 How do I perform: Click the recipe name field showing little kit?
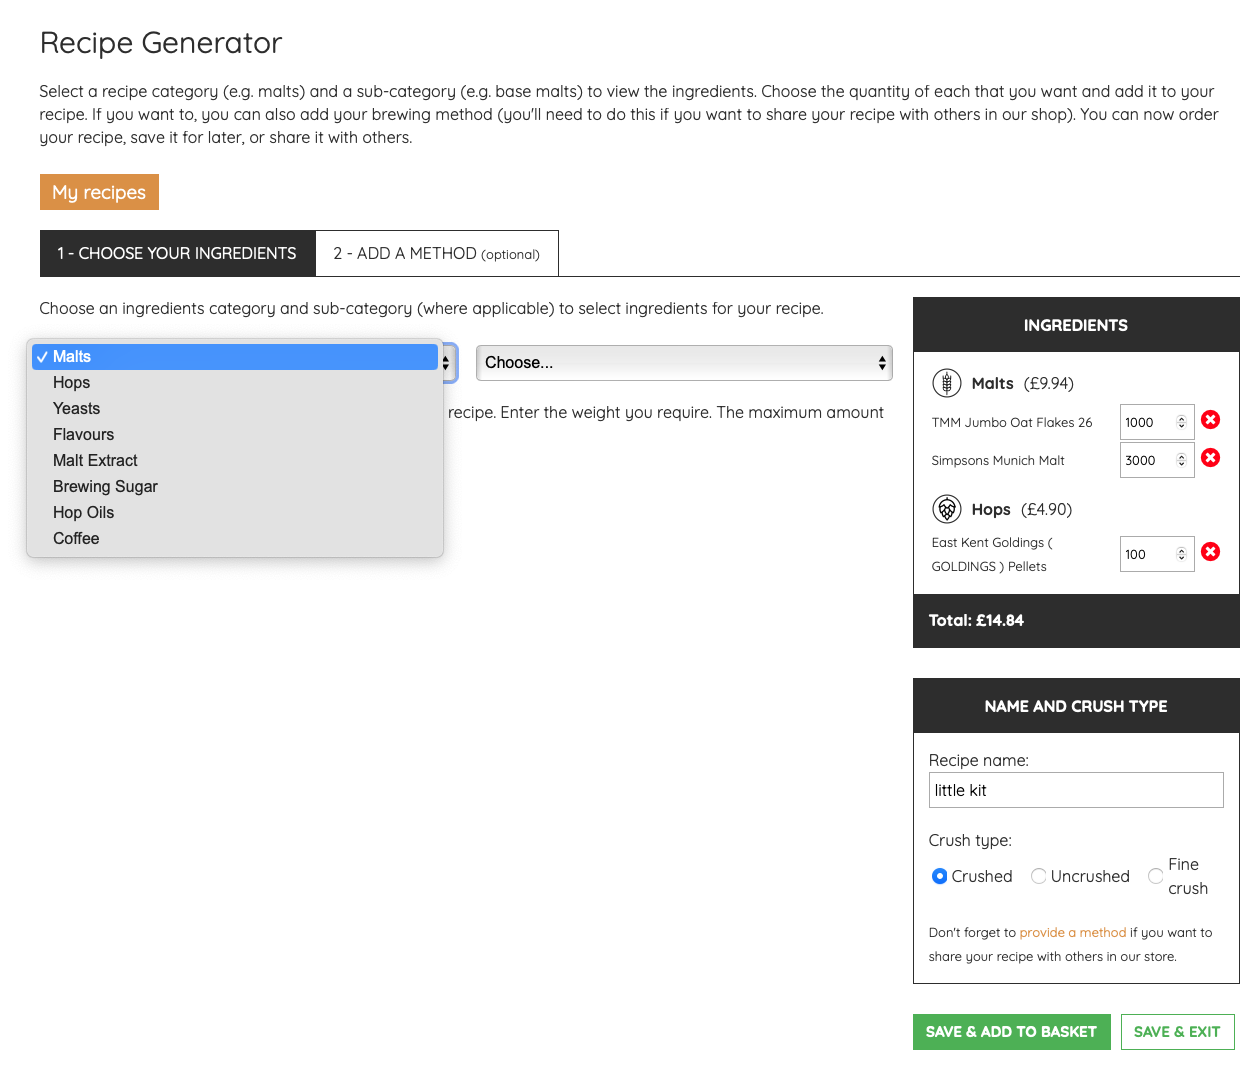tap(1076, 790)
